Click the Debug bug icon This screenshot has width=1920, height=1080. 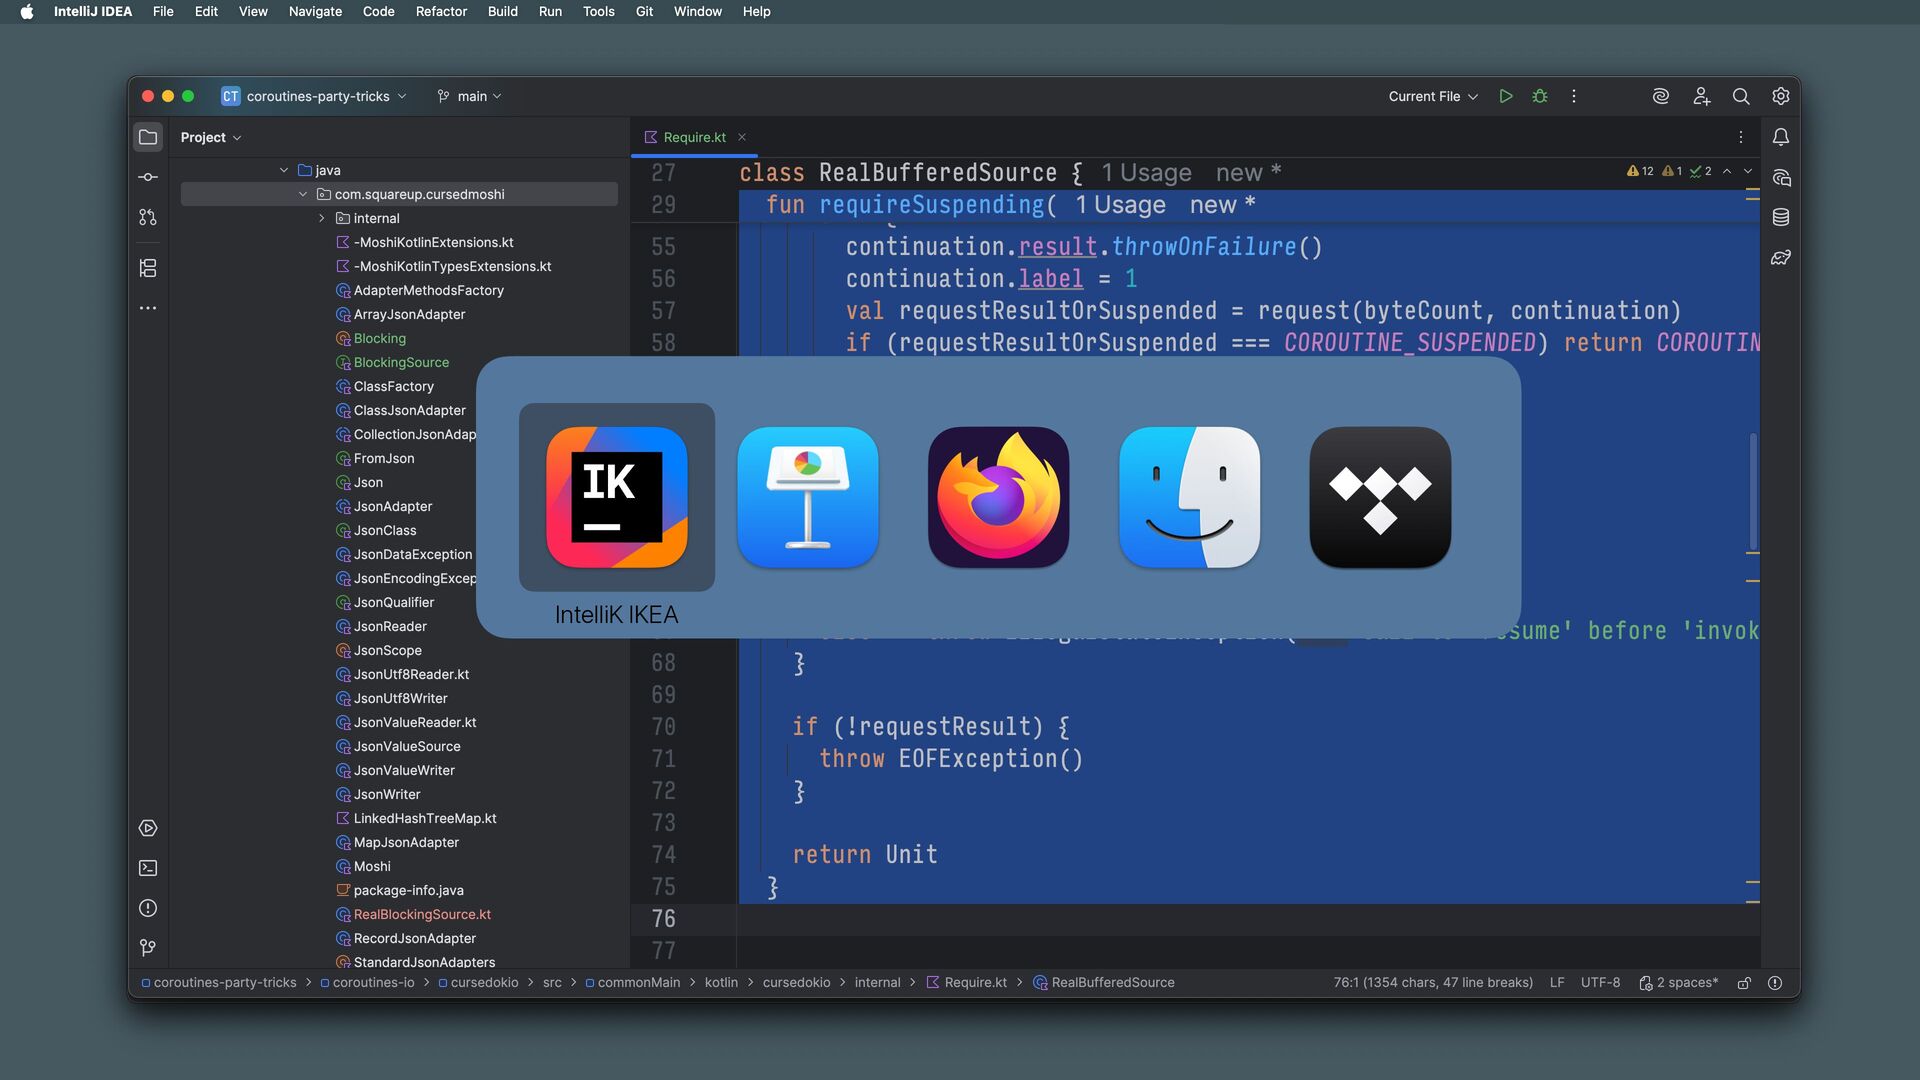point(1540,96)
